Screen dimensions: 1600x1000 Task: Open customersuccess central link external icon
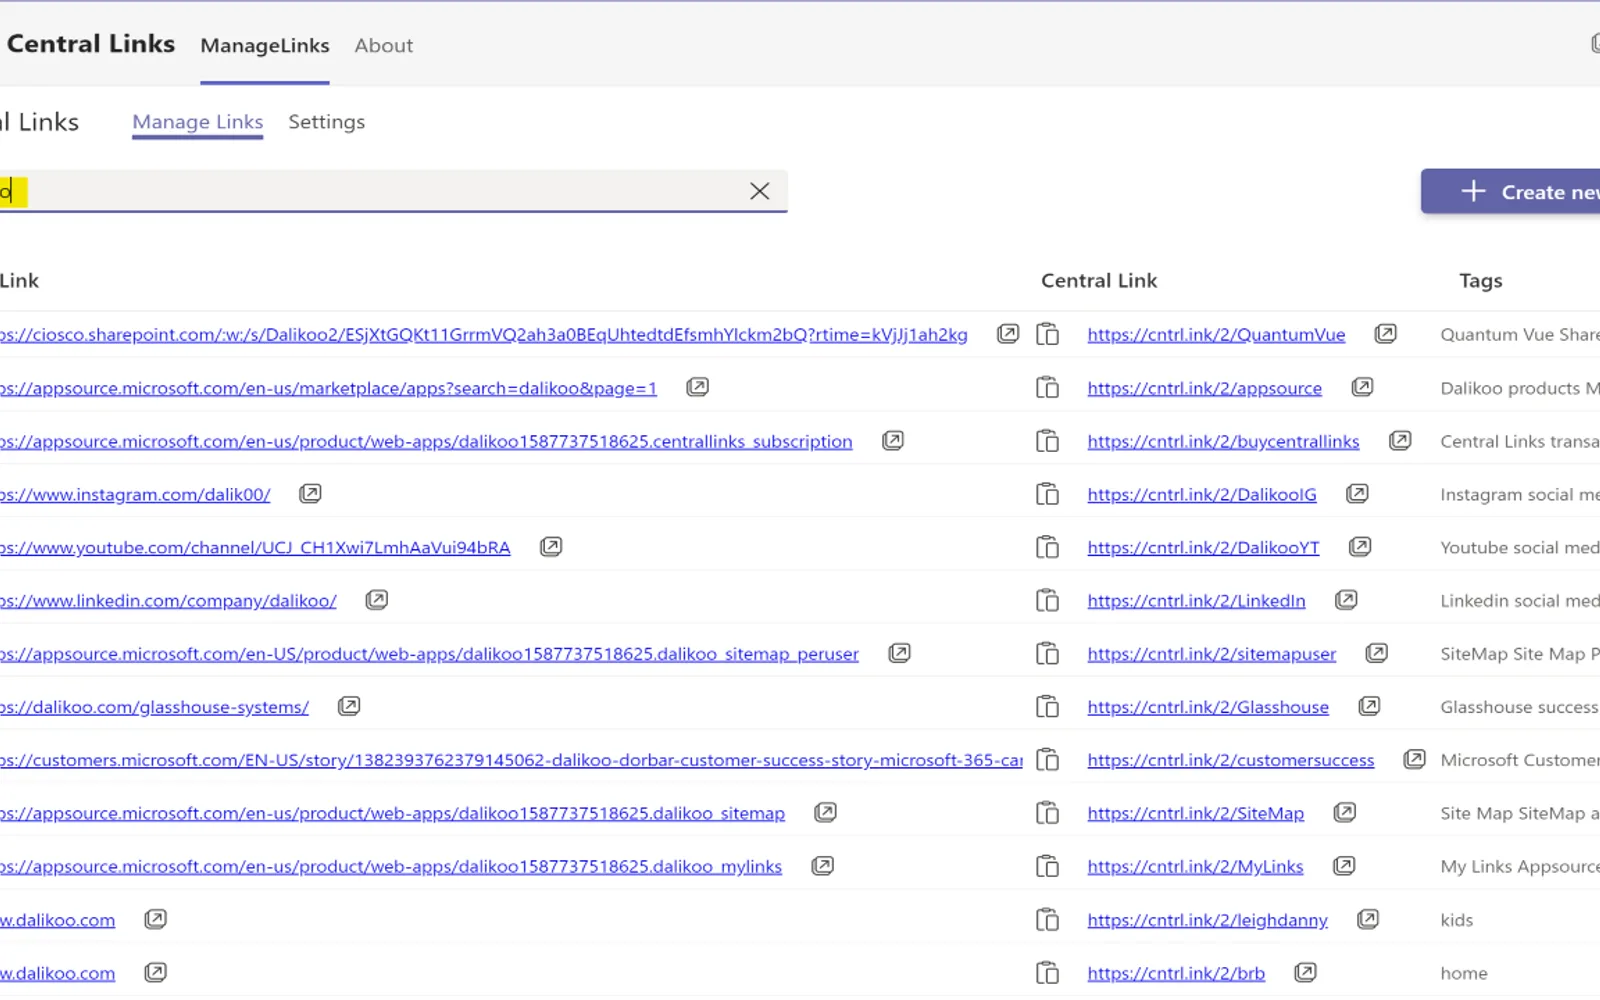coord(1414,759)
